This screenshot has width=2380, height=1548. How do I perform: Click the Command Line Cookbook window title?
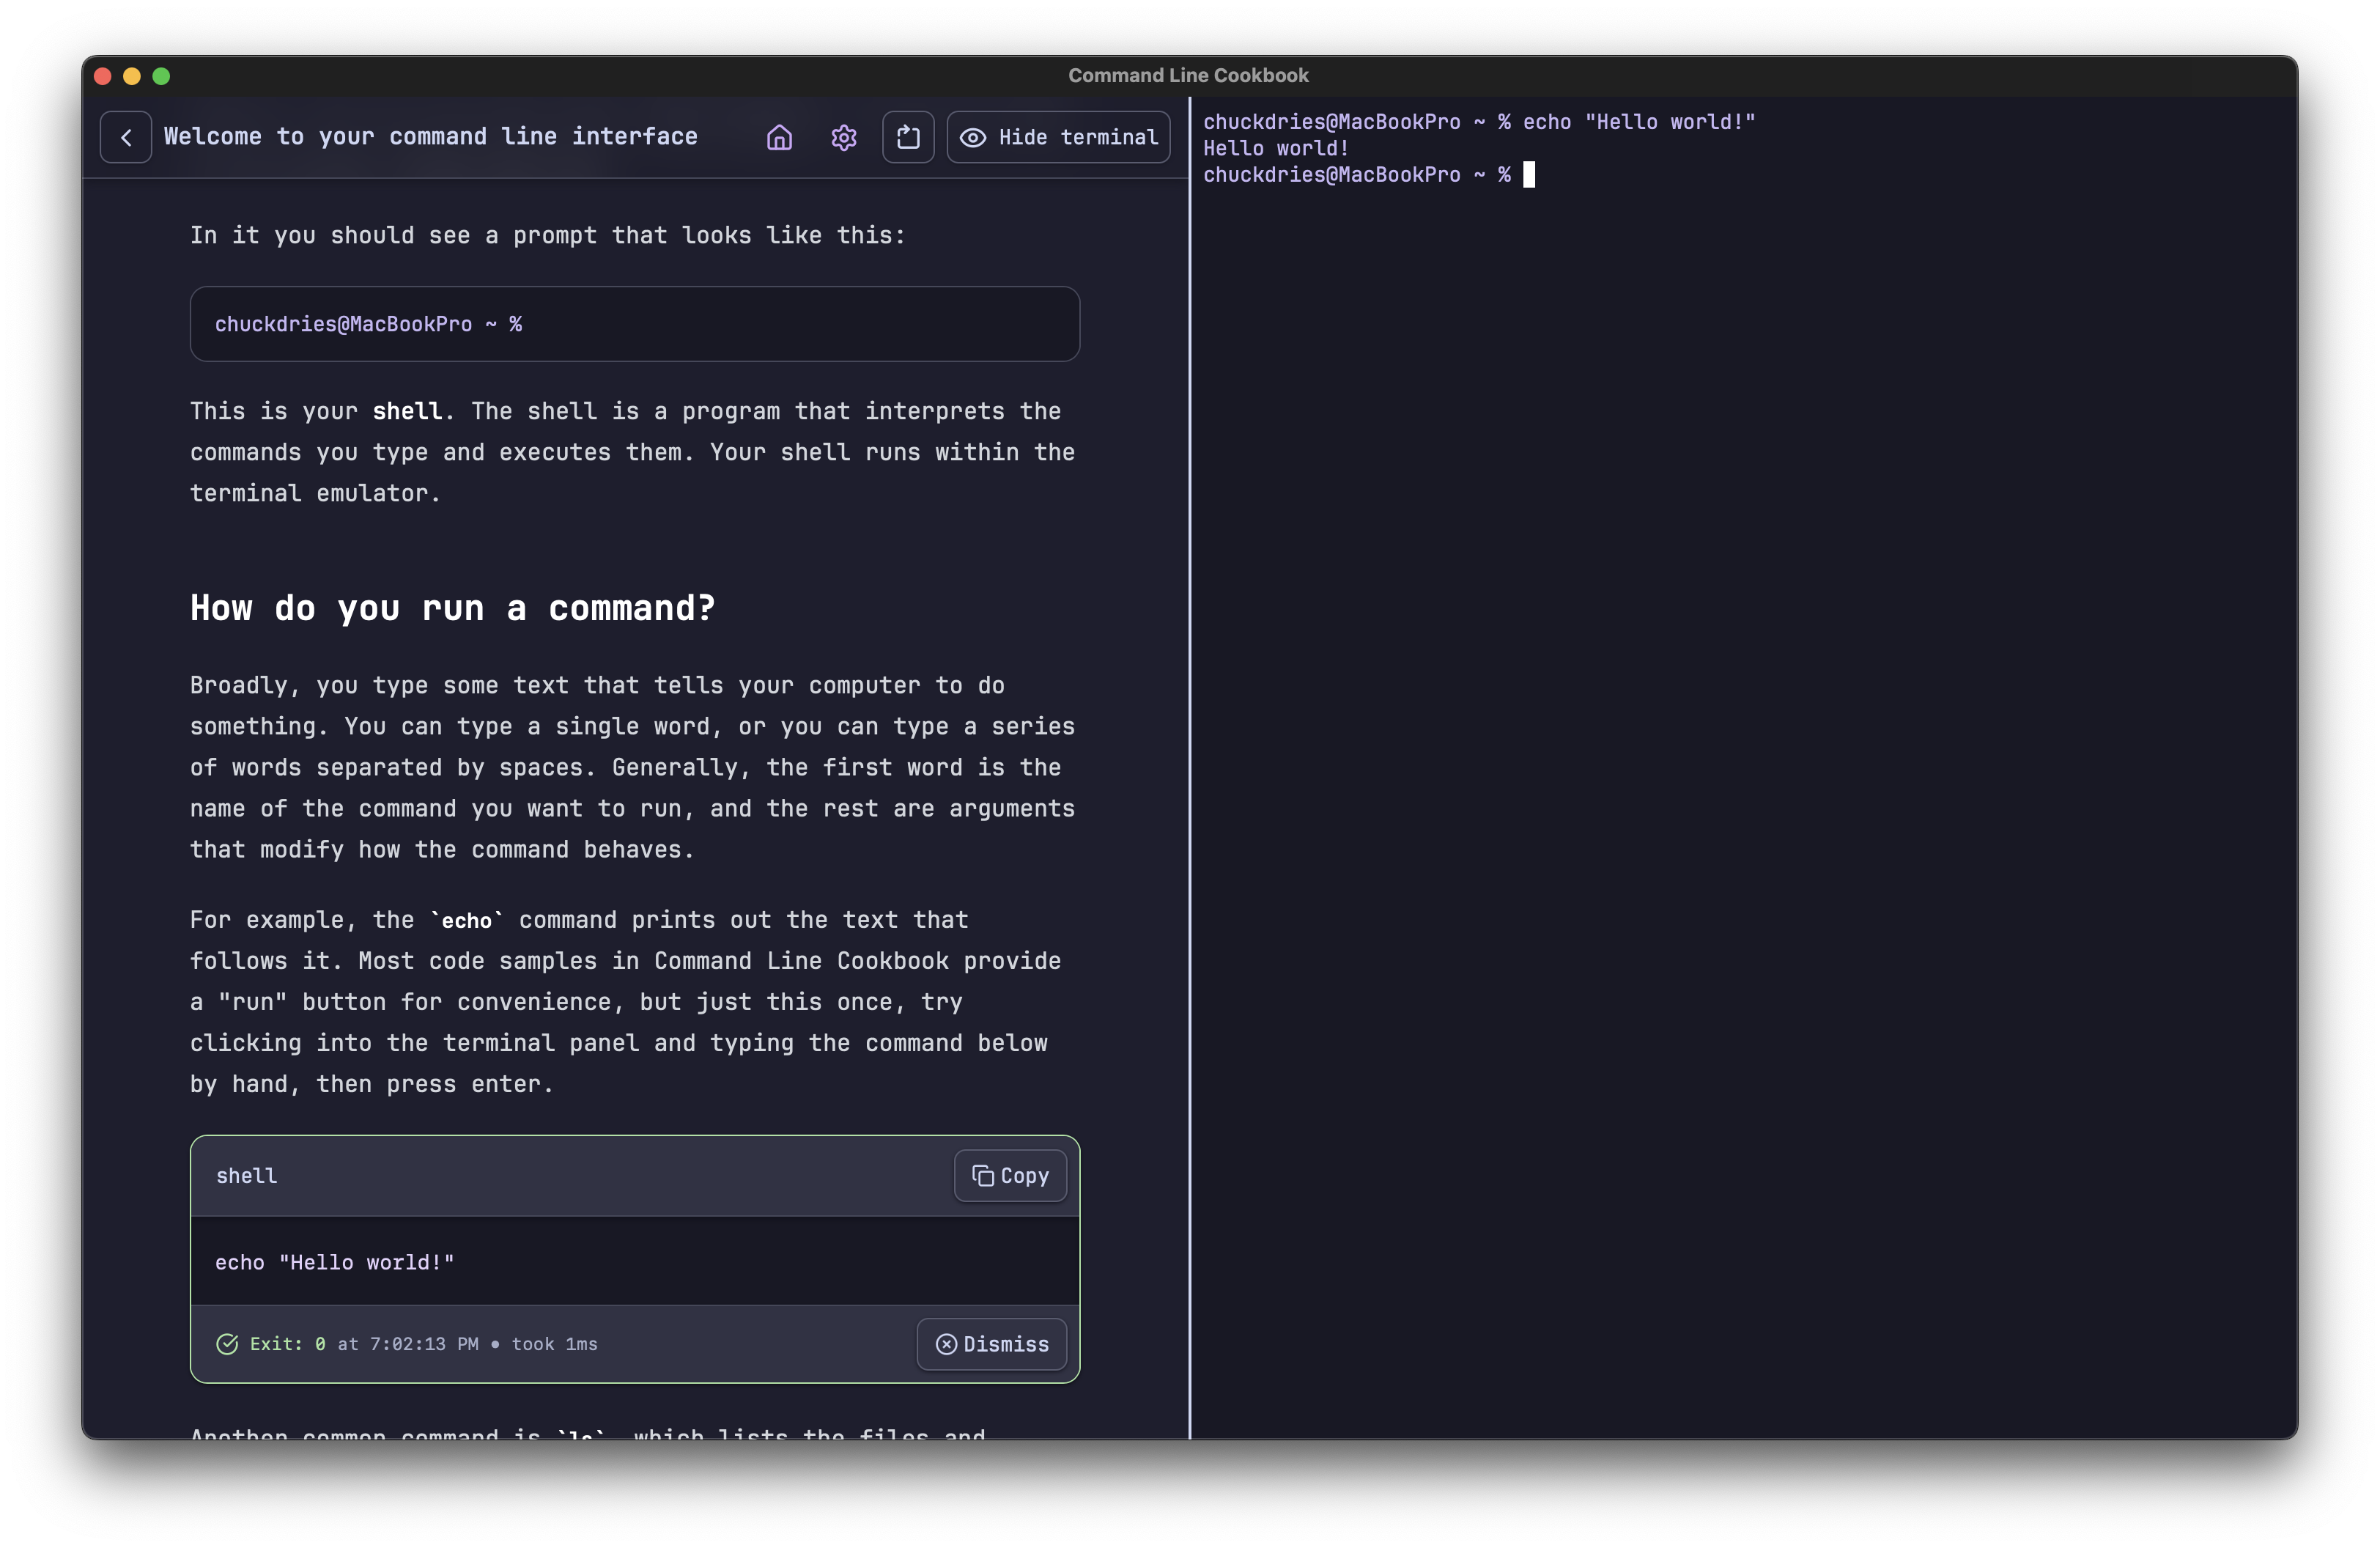[1188, 75]
